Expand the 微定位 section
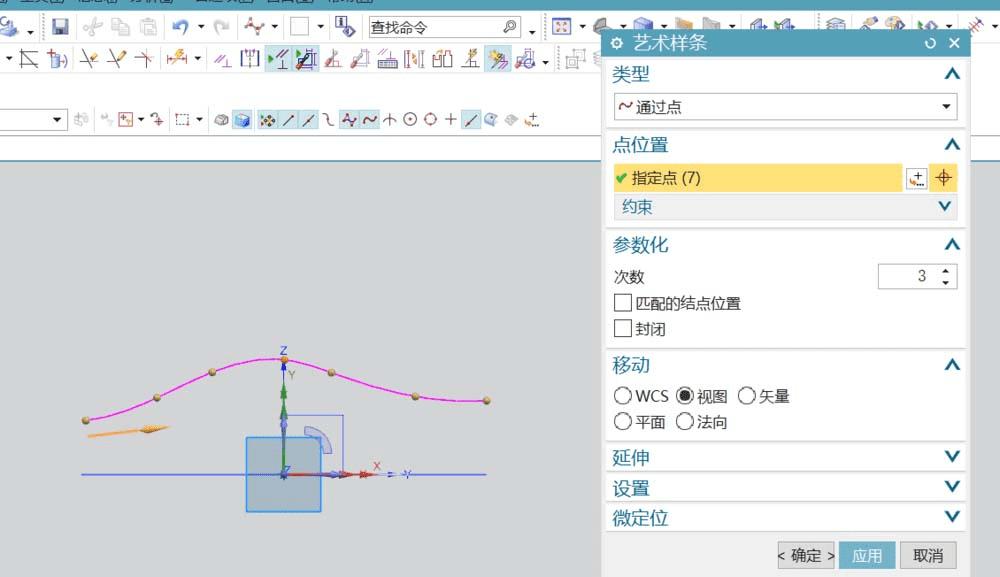The width and height of the screenshot is (1000, 577). click(x=952, y=516)
